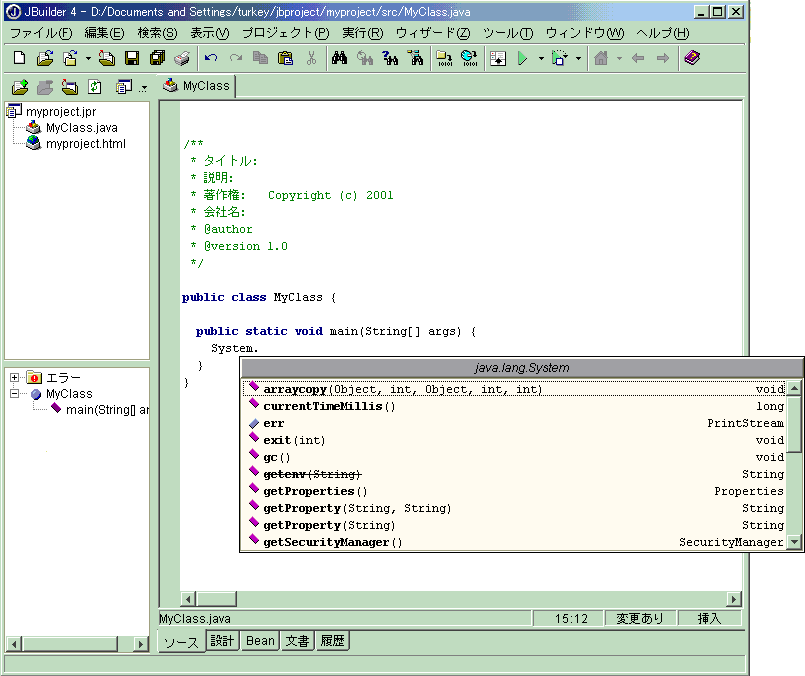The image size is (805, 676).
Task: Select myproject.html in project tree
Action: [85, 144]
